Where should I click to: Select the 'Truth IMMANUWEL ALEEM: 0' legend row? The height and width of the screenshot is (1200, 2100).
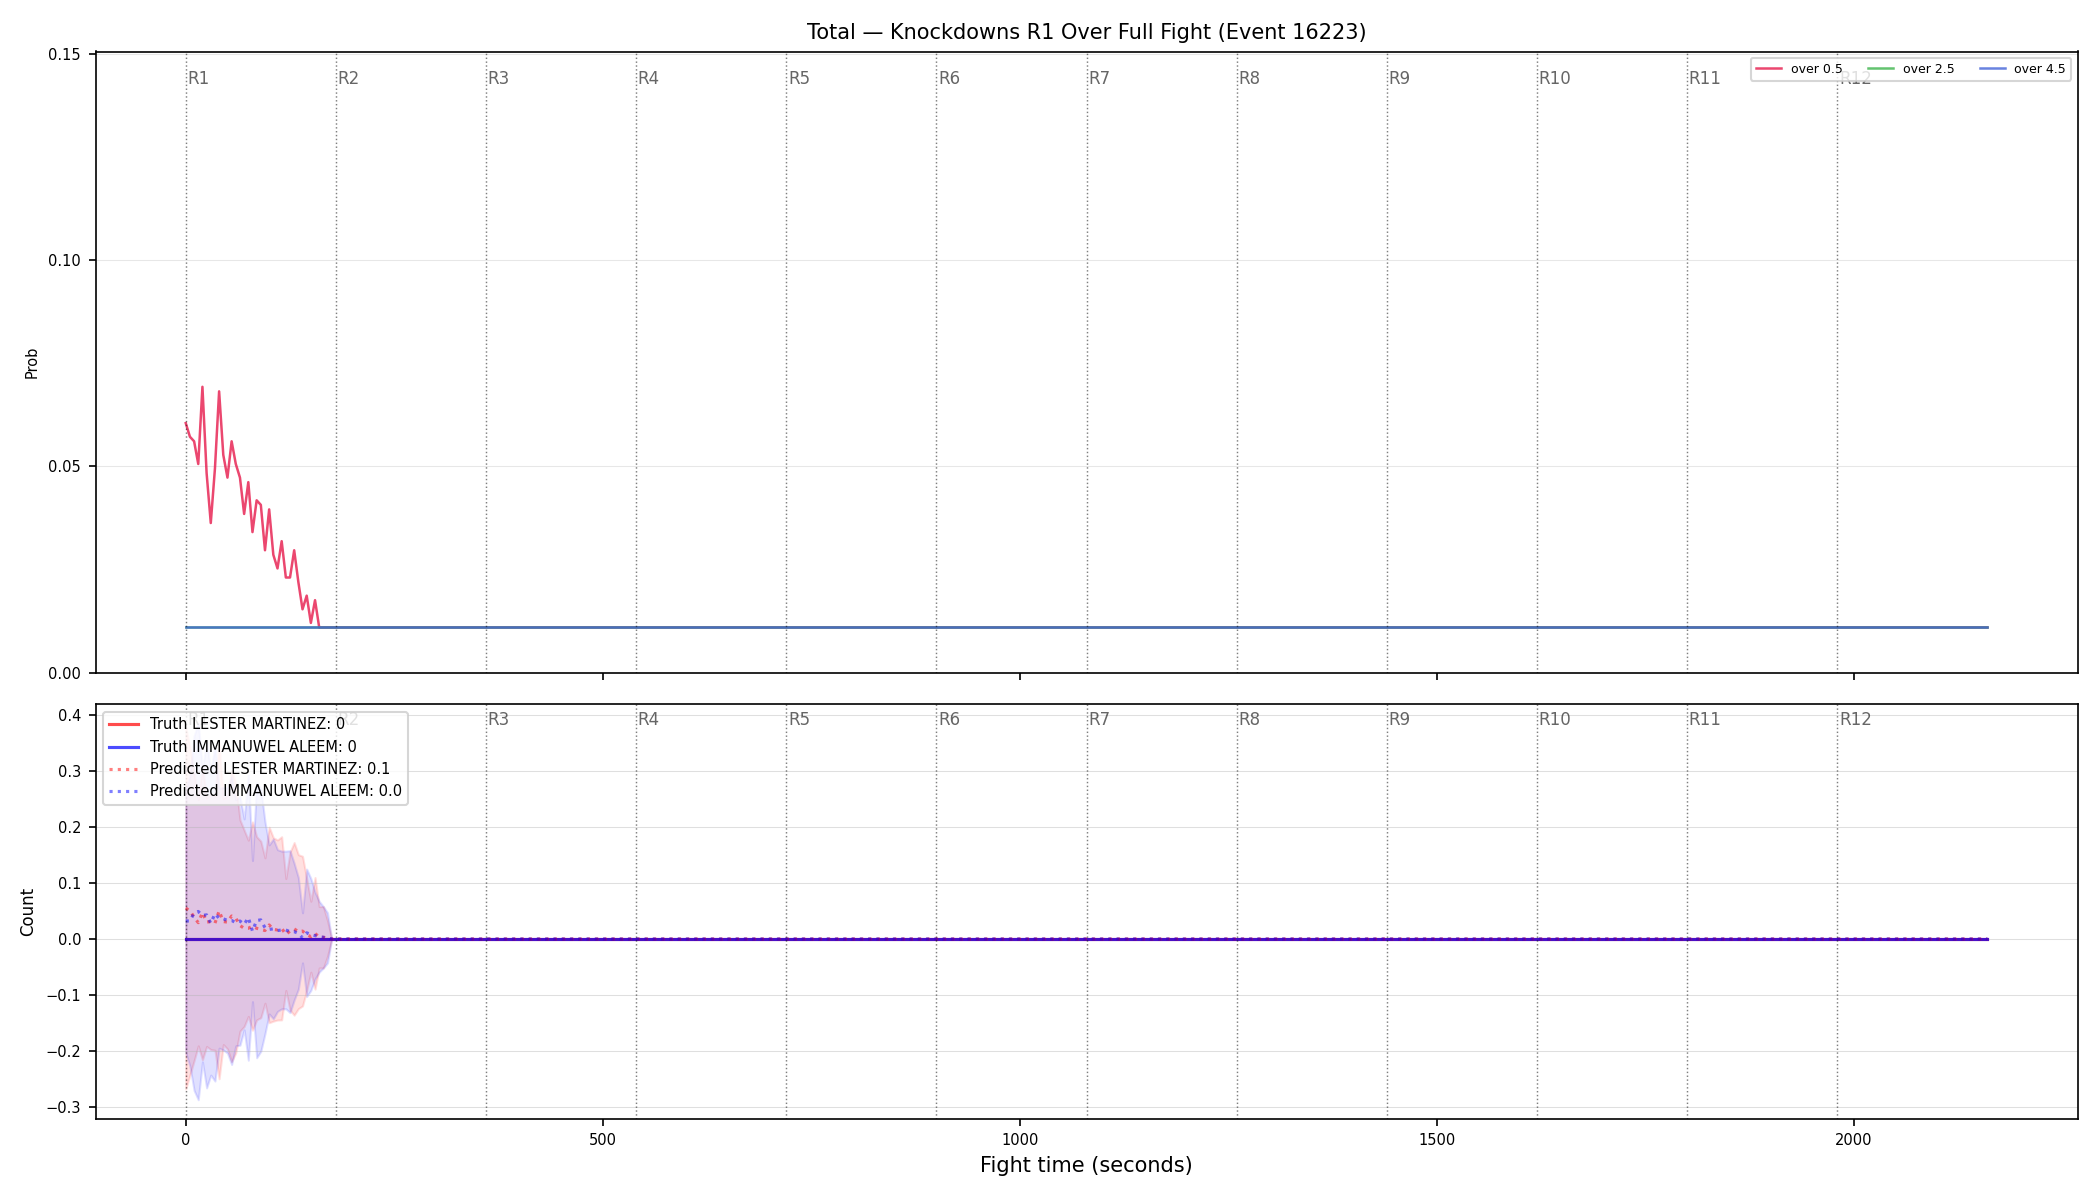tap(232, 747)
